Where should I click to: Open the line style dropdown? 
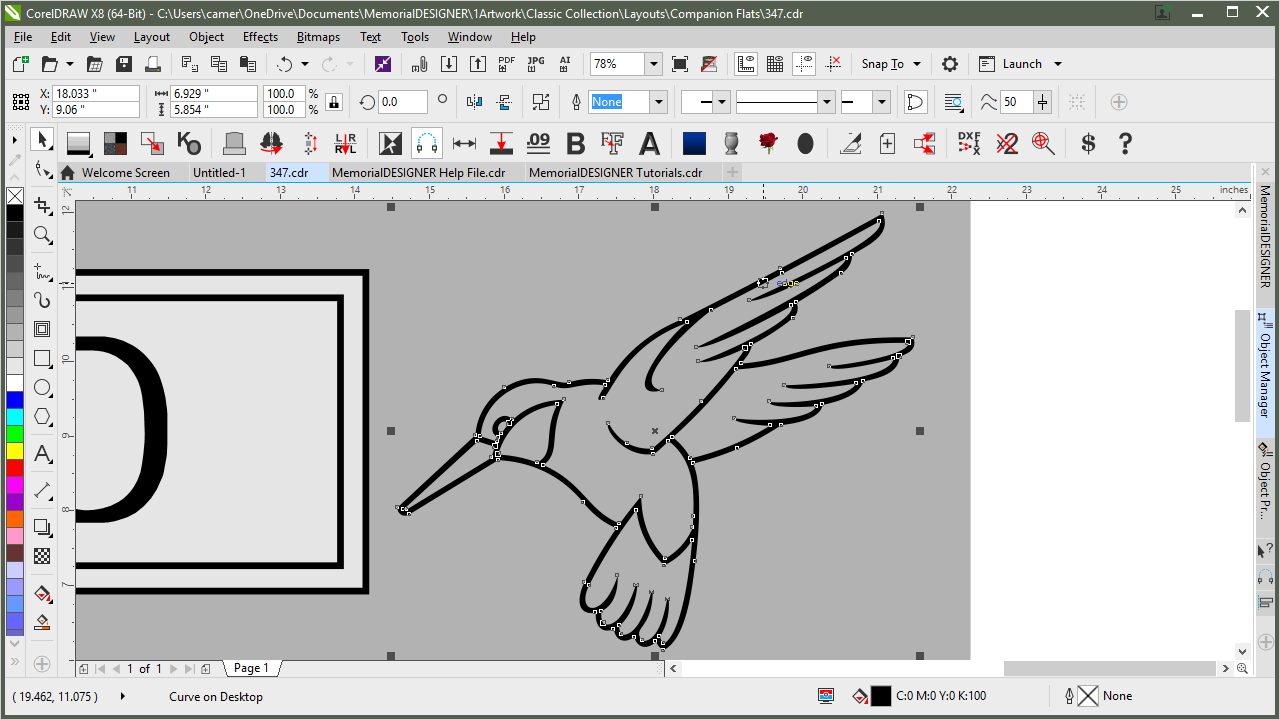(x=826, y=102)
